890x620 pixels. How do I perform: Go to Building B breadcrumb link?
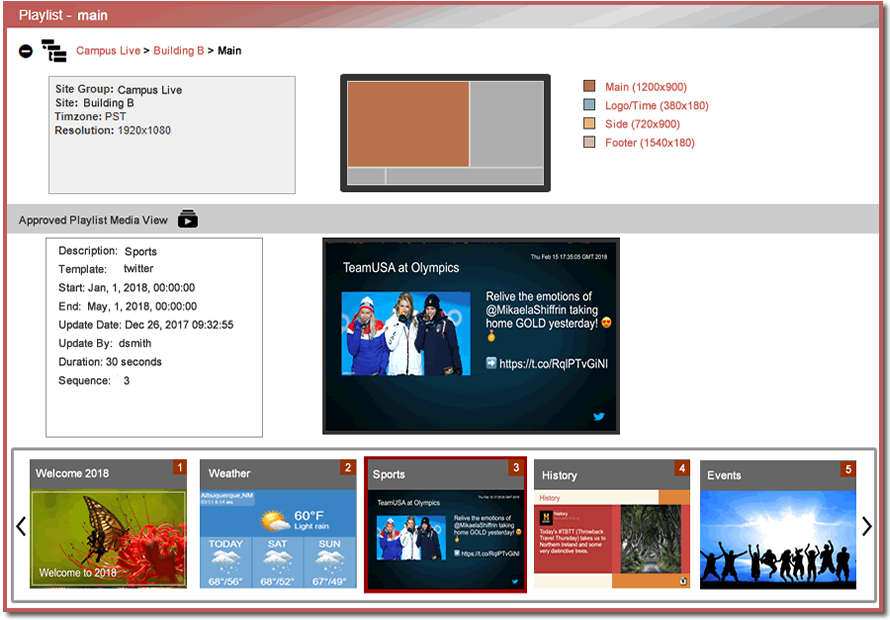tap(178, 51)
